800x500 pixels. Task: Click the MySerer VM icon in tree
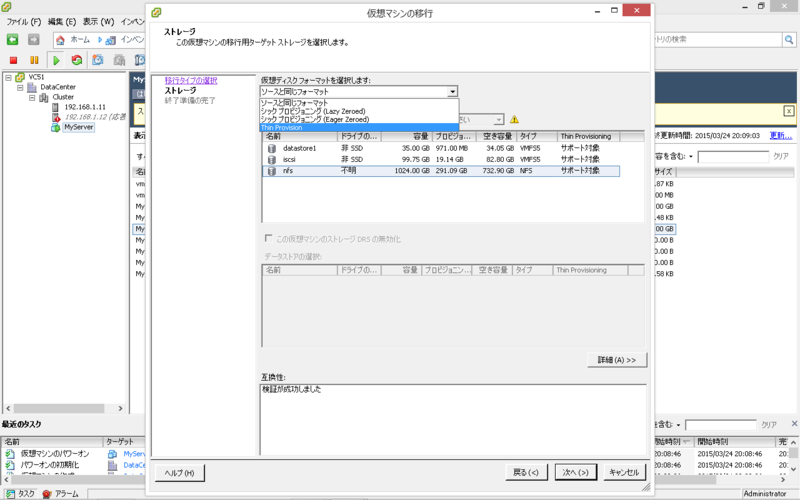(56, 127)
